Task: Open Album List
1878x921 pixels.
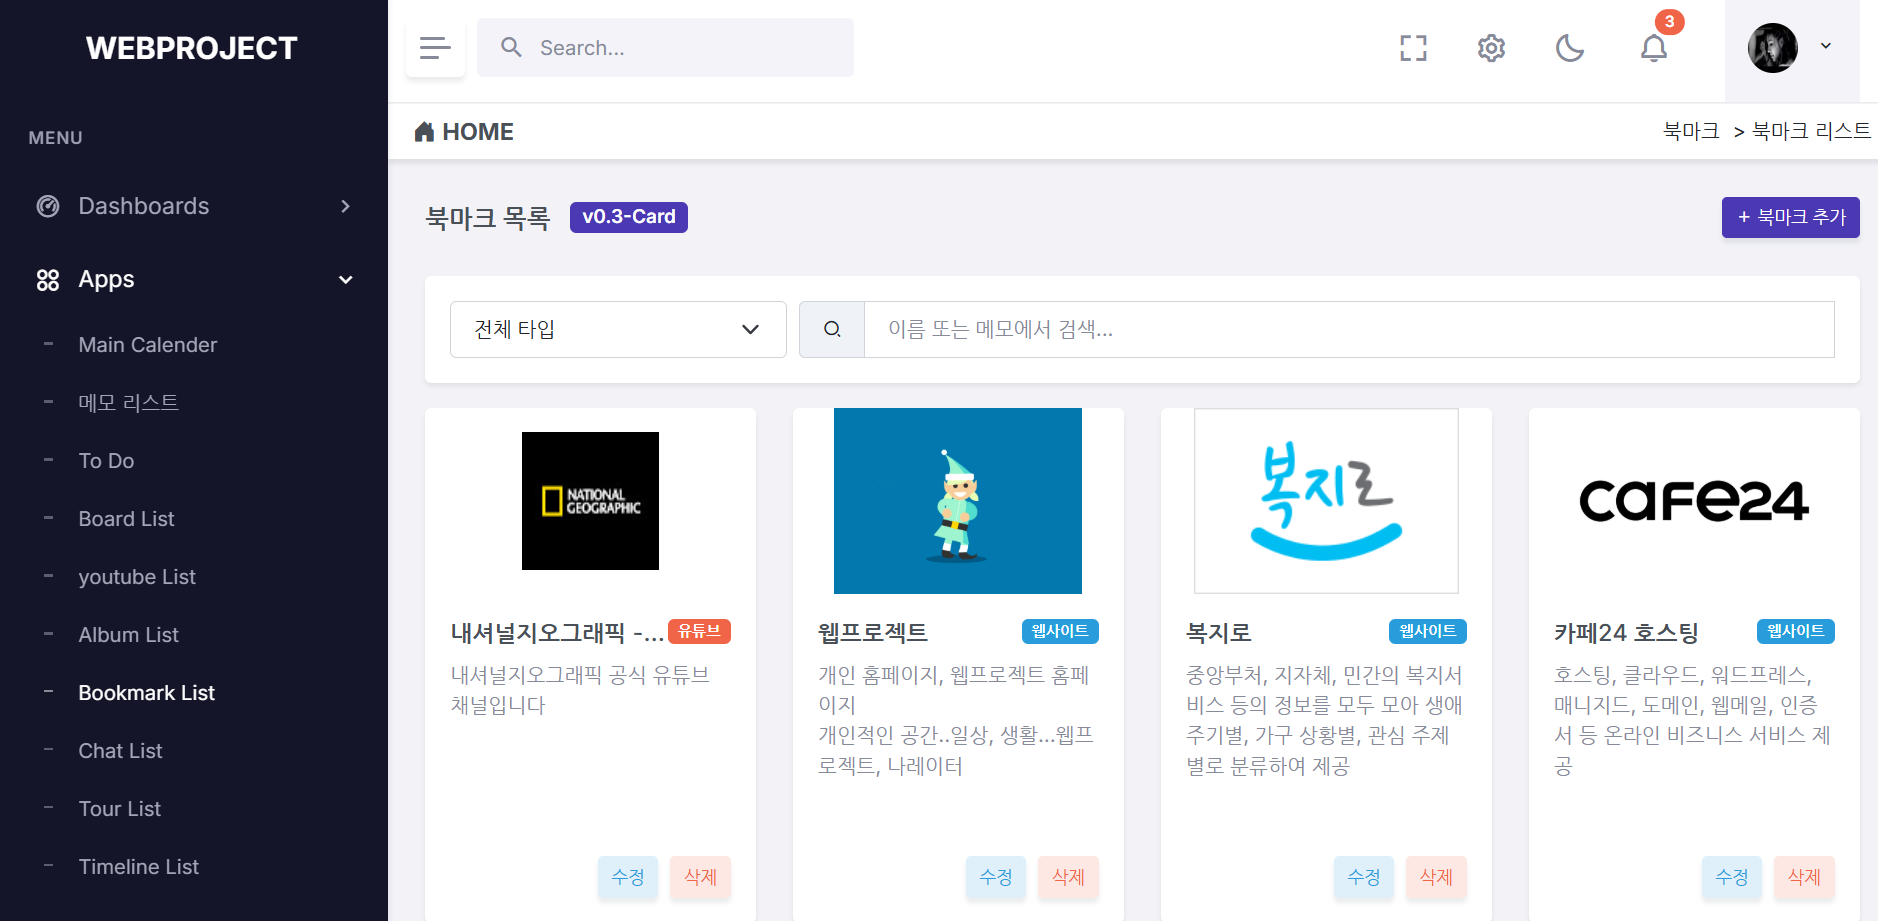Action: pyautogui.click(x=129, y=635)
